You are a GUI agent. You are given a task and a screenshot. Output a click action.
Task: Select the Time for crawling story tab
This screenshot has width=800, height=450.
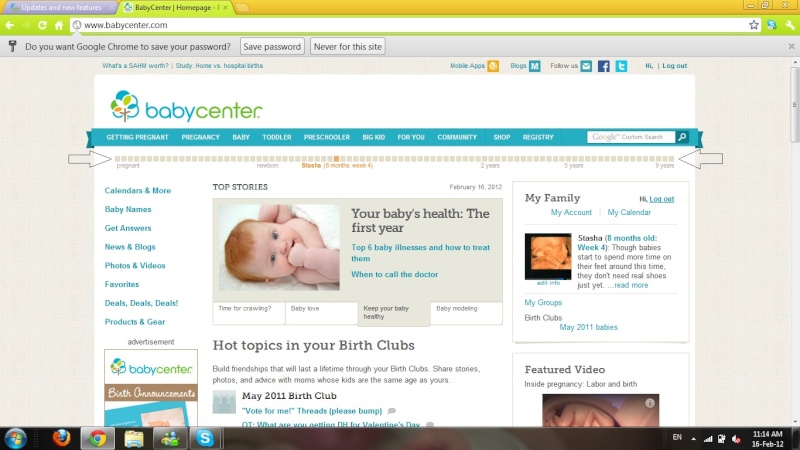pos(248,313)
